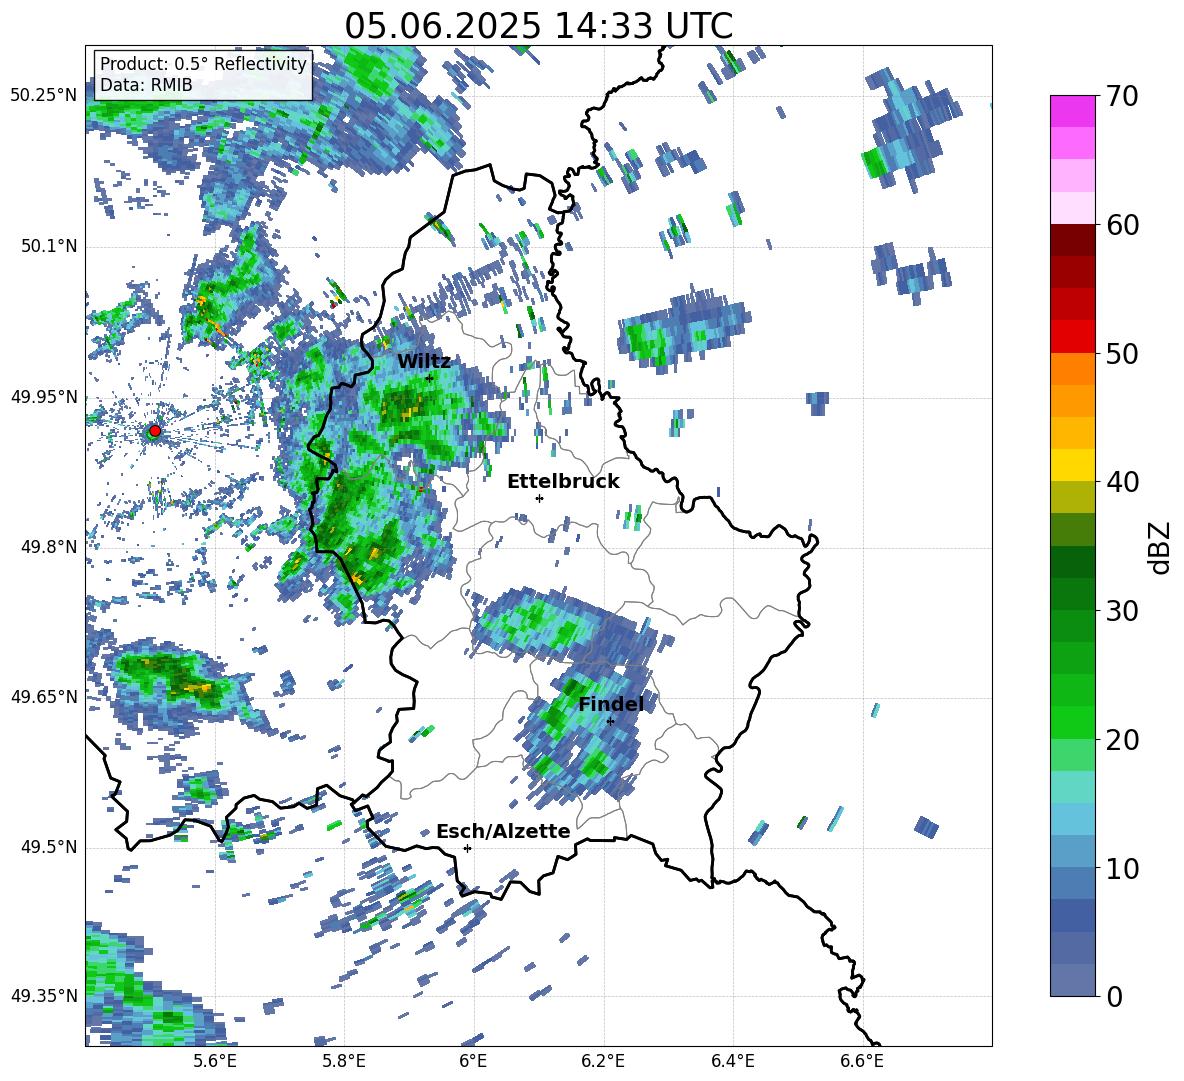Click the Ettelbruck city label
This screenshot has height=1081, width=1184.
point(563,482)
